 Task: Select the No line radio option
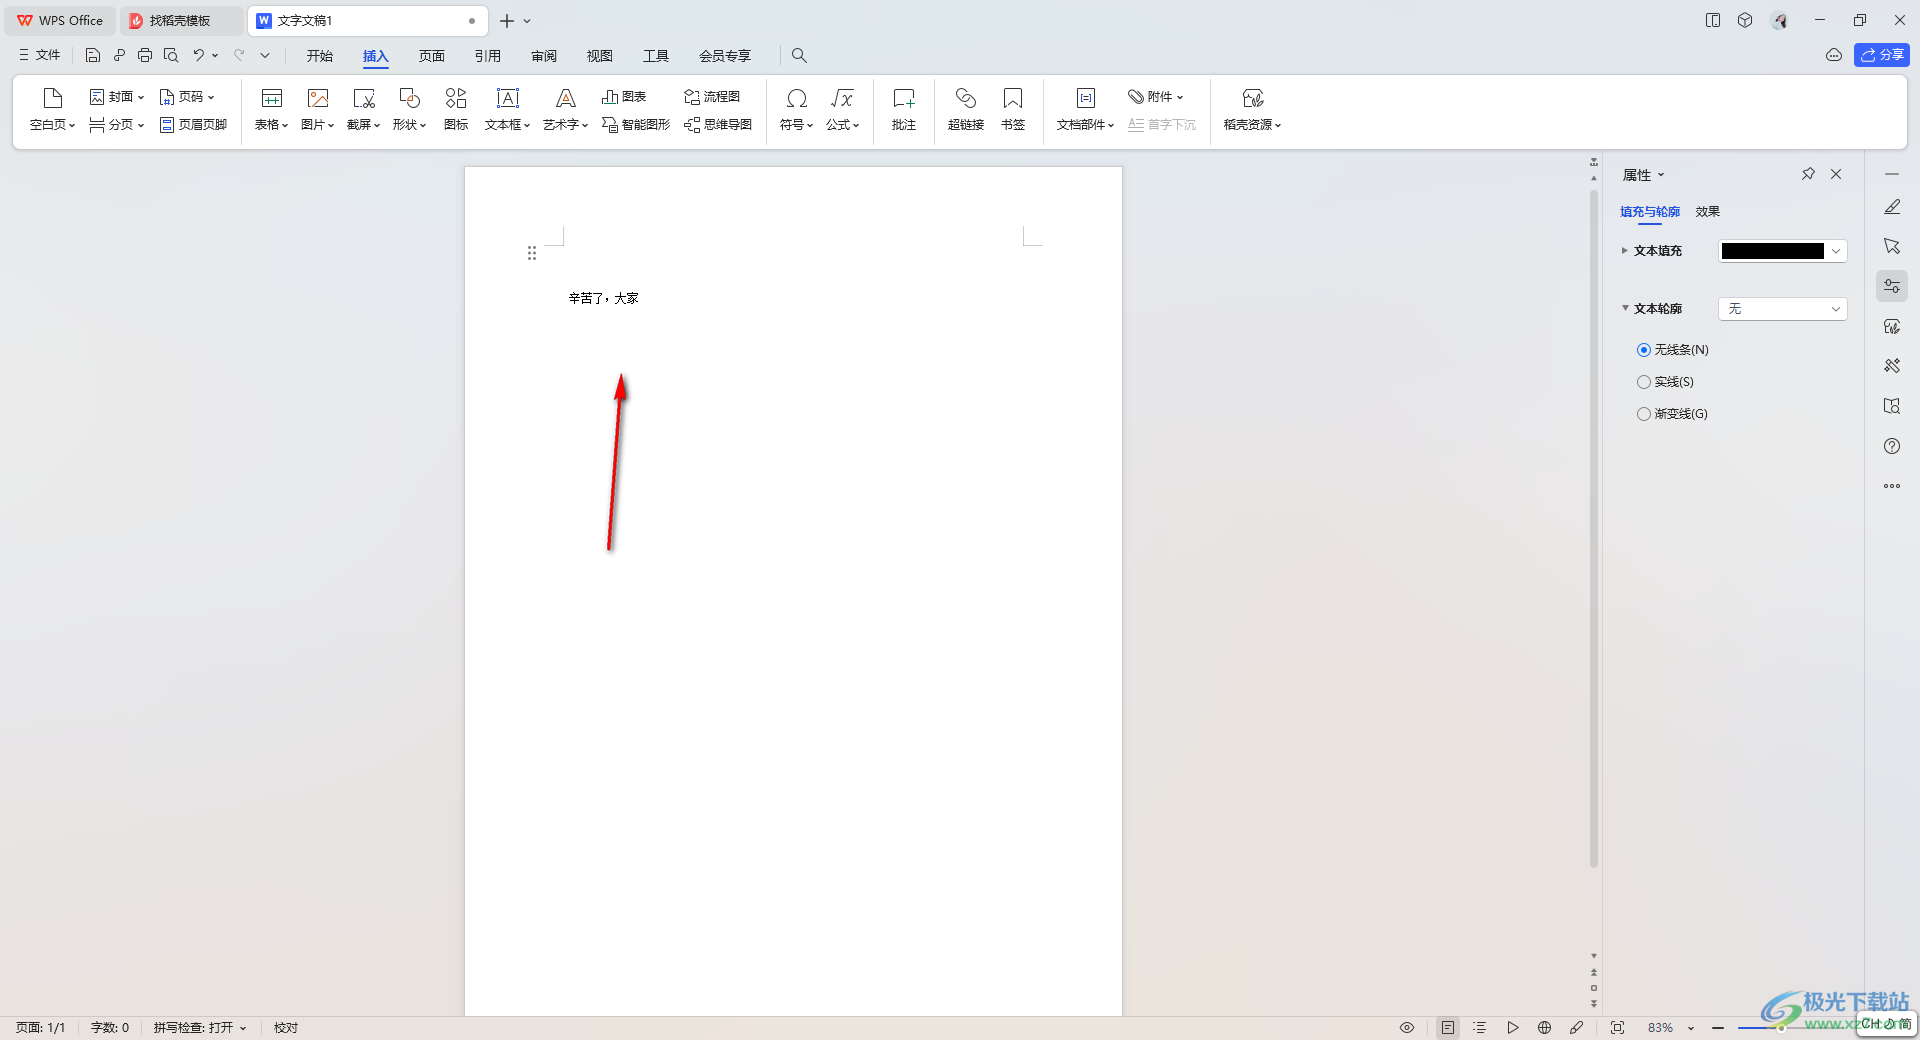point(1673,350)
